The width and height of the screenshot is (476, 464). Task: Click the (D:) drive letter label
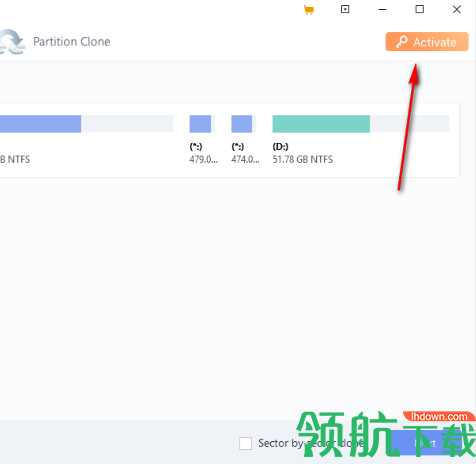pyautogui.click(x=280, y=147)
